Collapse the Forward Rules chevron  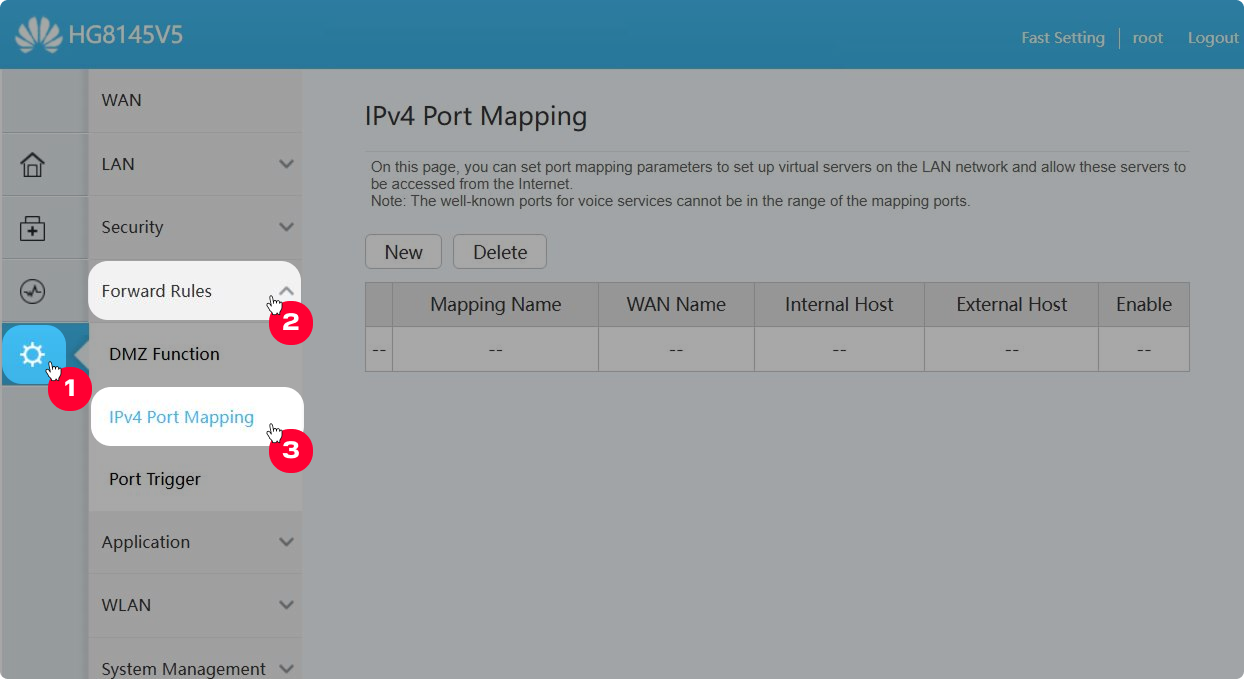pos(286,291)
